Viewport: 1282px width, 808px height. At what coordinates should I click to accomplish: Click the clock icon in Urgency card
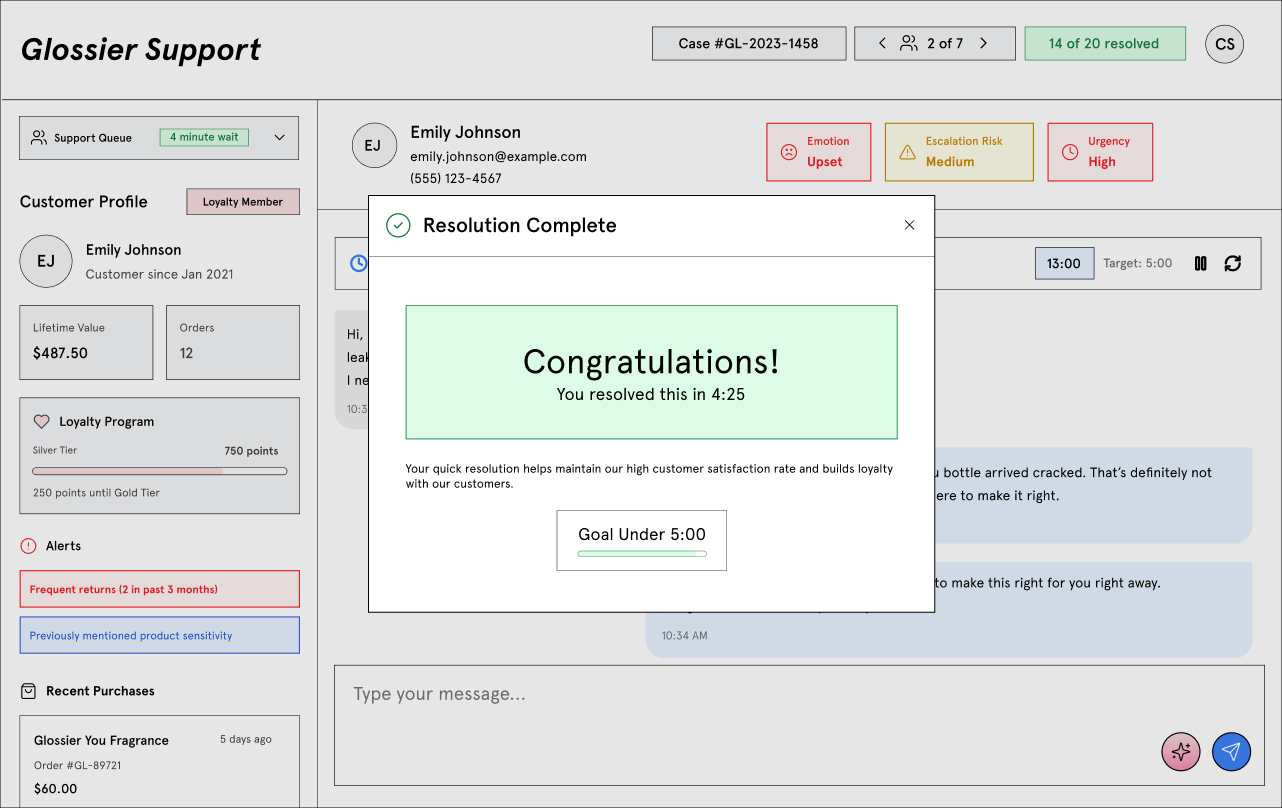1070,152
